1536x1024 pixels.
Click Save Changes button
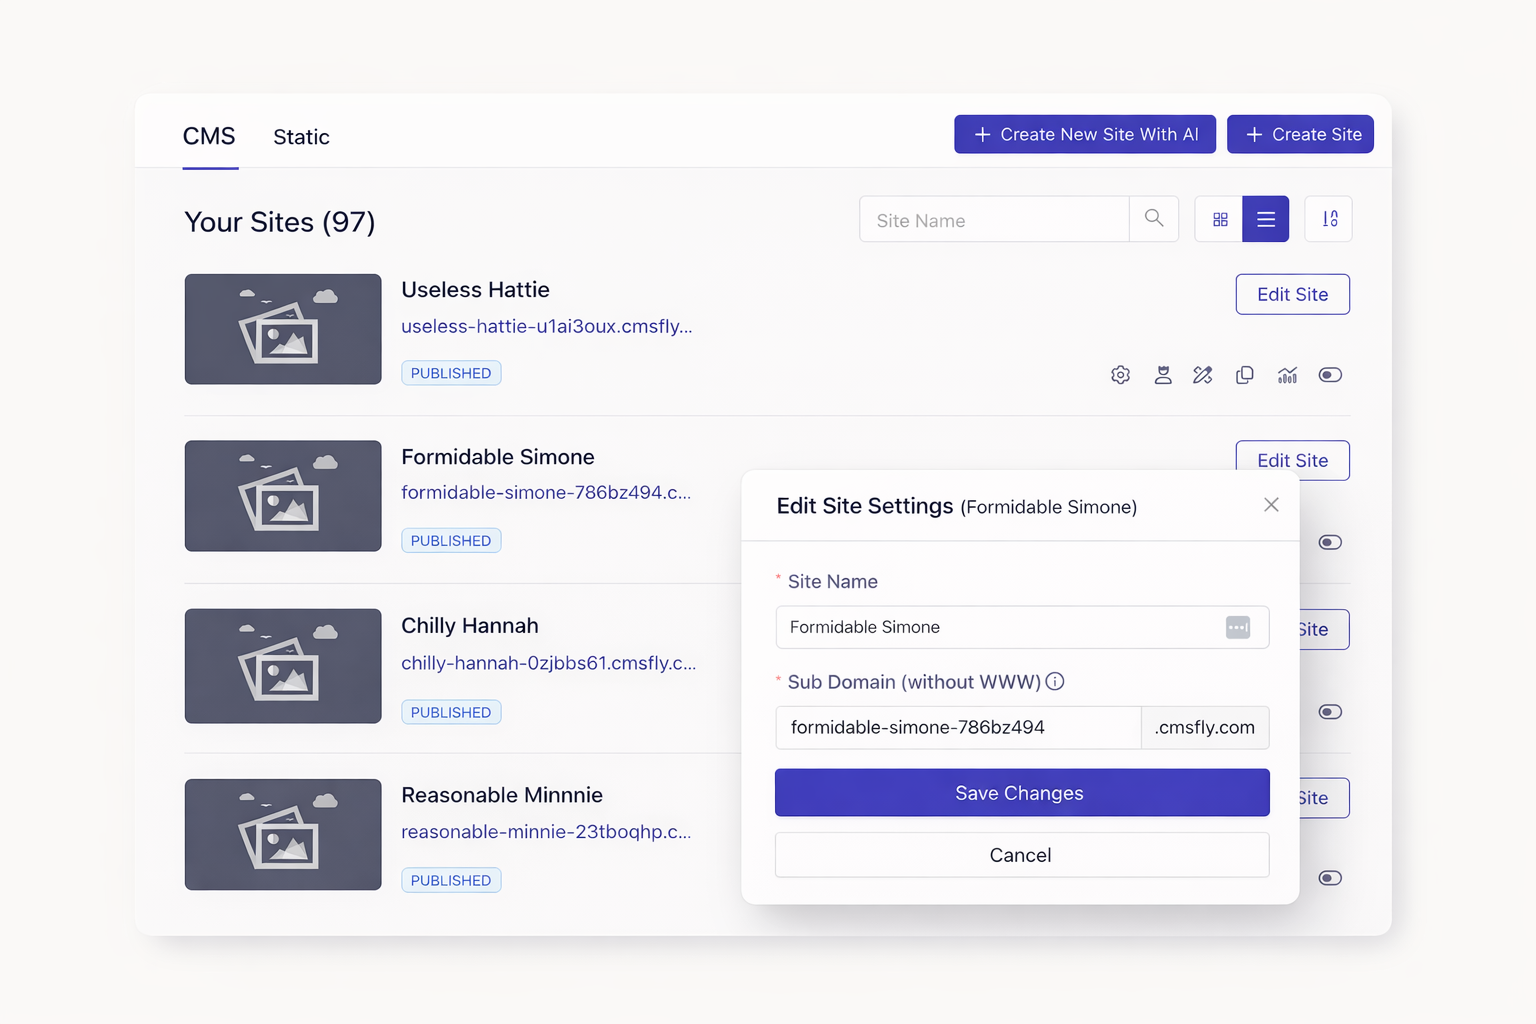coord(1021,793)
